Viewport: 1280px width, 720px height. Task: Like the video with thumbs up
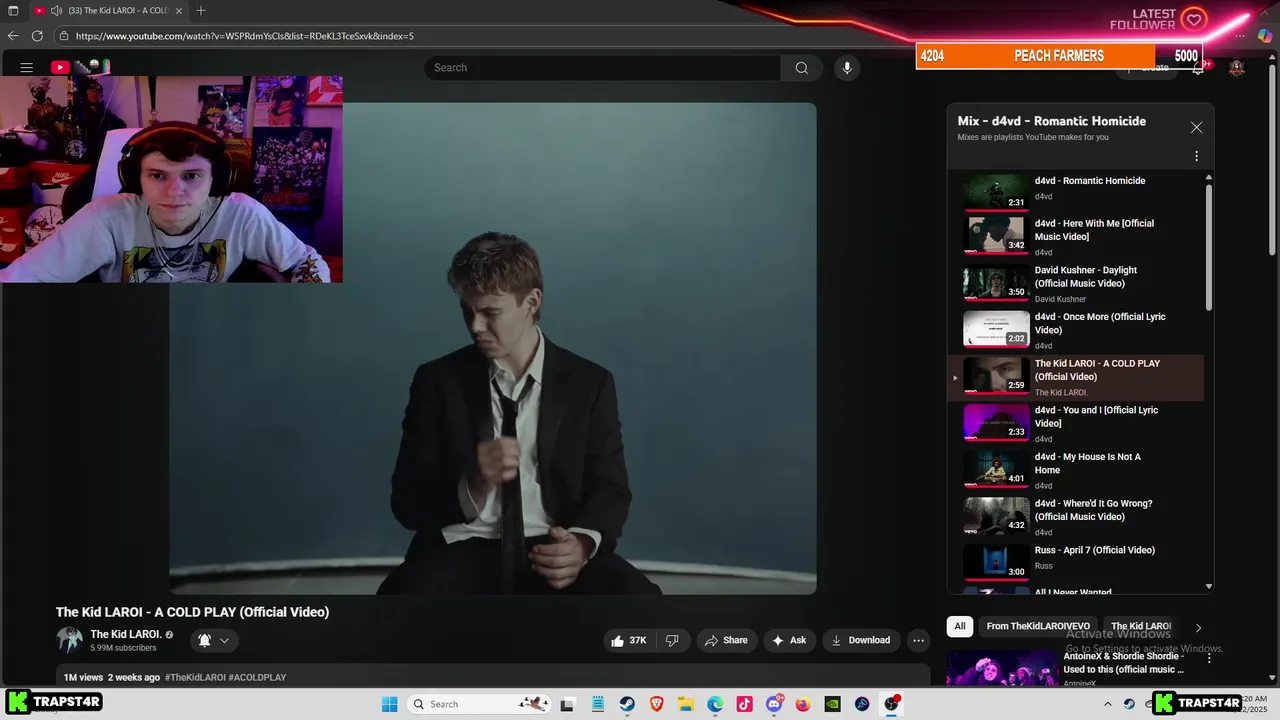[630, 640]
